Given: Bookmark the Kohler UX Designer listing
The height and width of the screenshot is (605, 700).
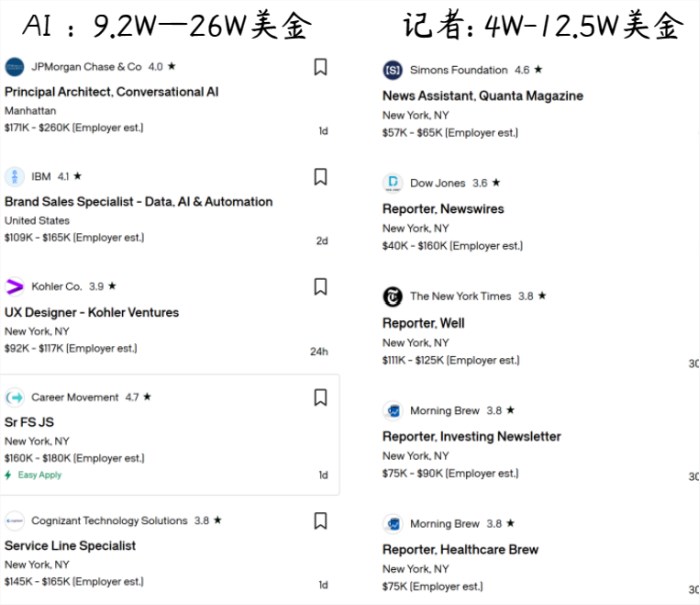Looking at the screenshot, I should click(x=320, y=287).
